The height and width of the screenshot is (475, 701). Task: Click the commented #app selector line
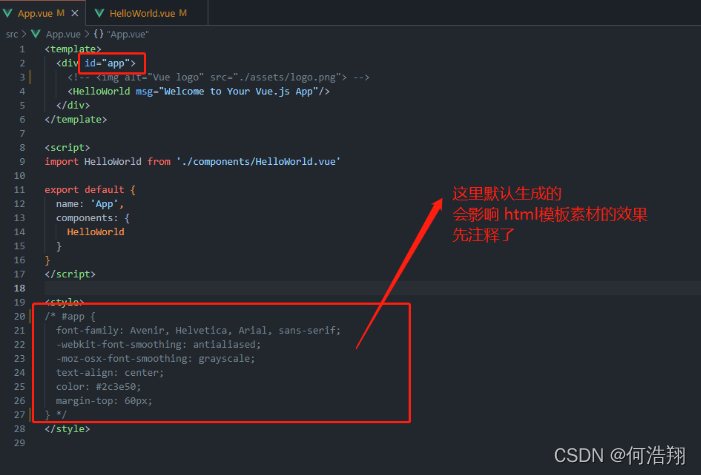click(70, 316)
